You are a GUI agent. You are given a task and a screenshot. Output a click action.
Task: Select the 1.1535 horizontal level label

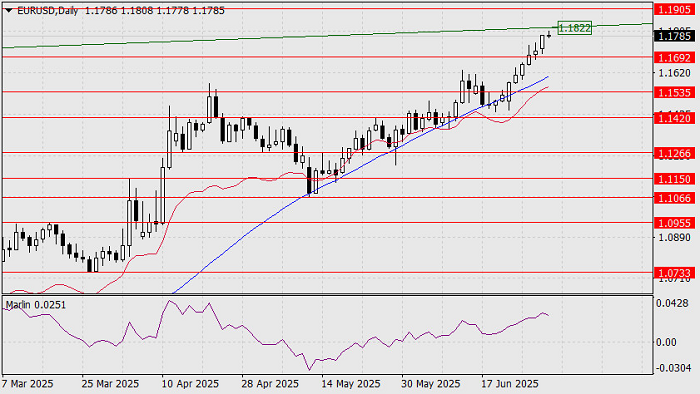[674, 92]
